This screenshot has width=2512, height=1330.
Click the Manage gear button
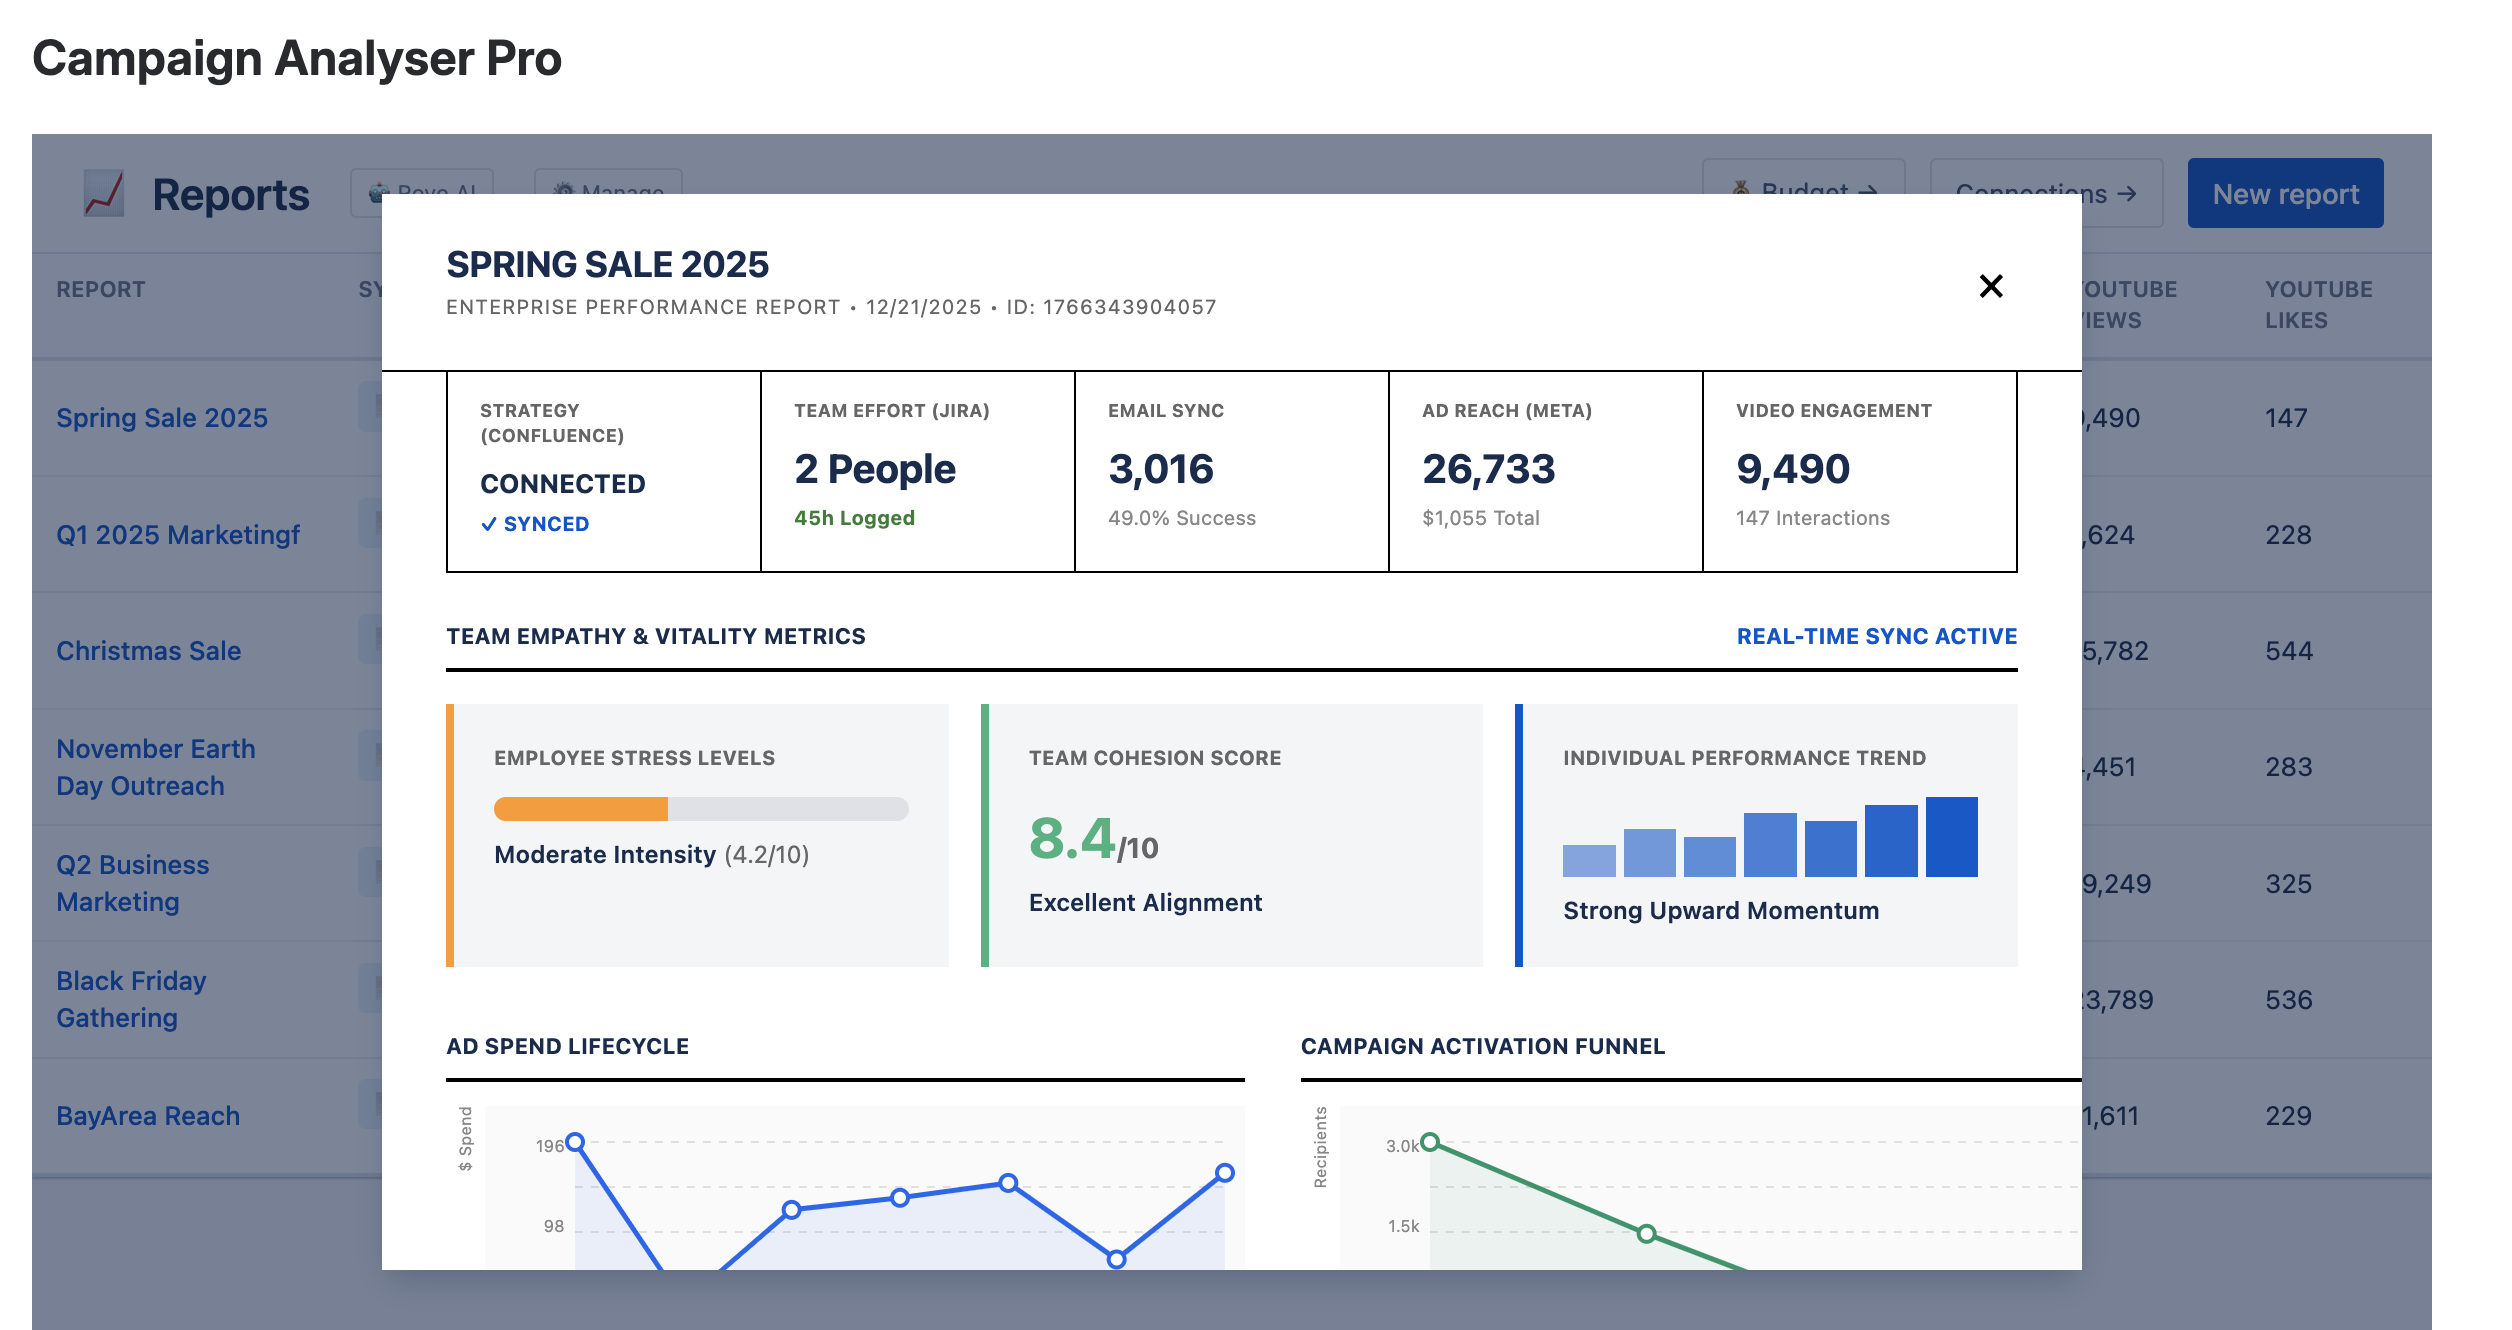tap(608, 182)
